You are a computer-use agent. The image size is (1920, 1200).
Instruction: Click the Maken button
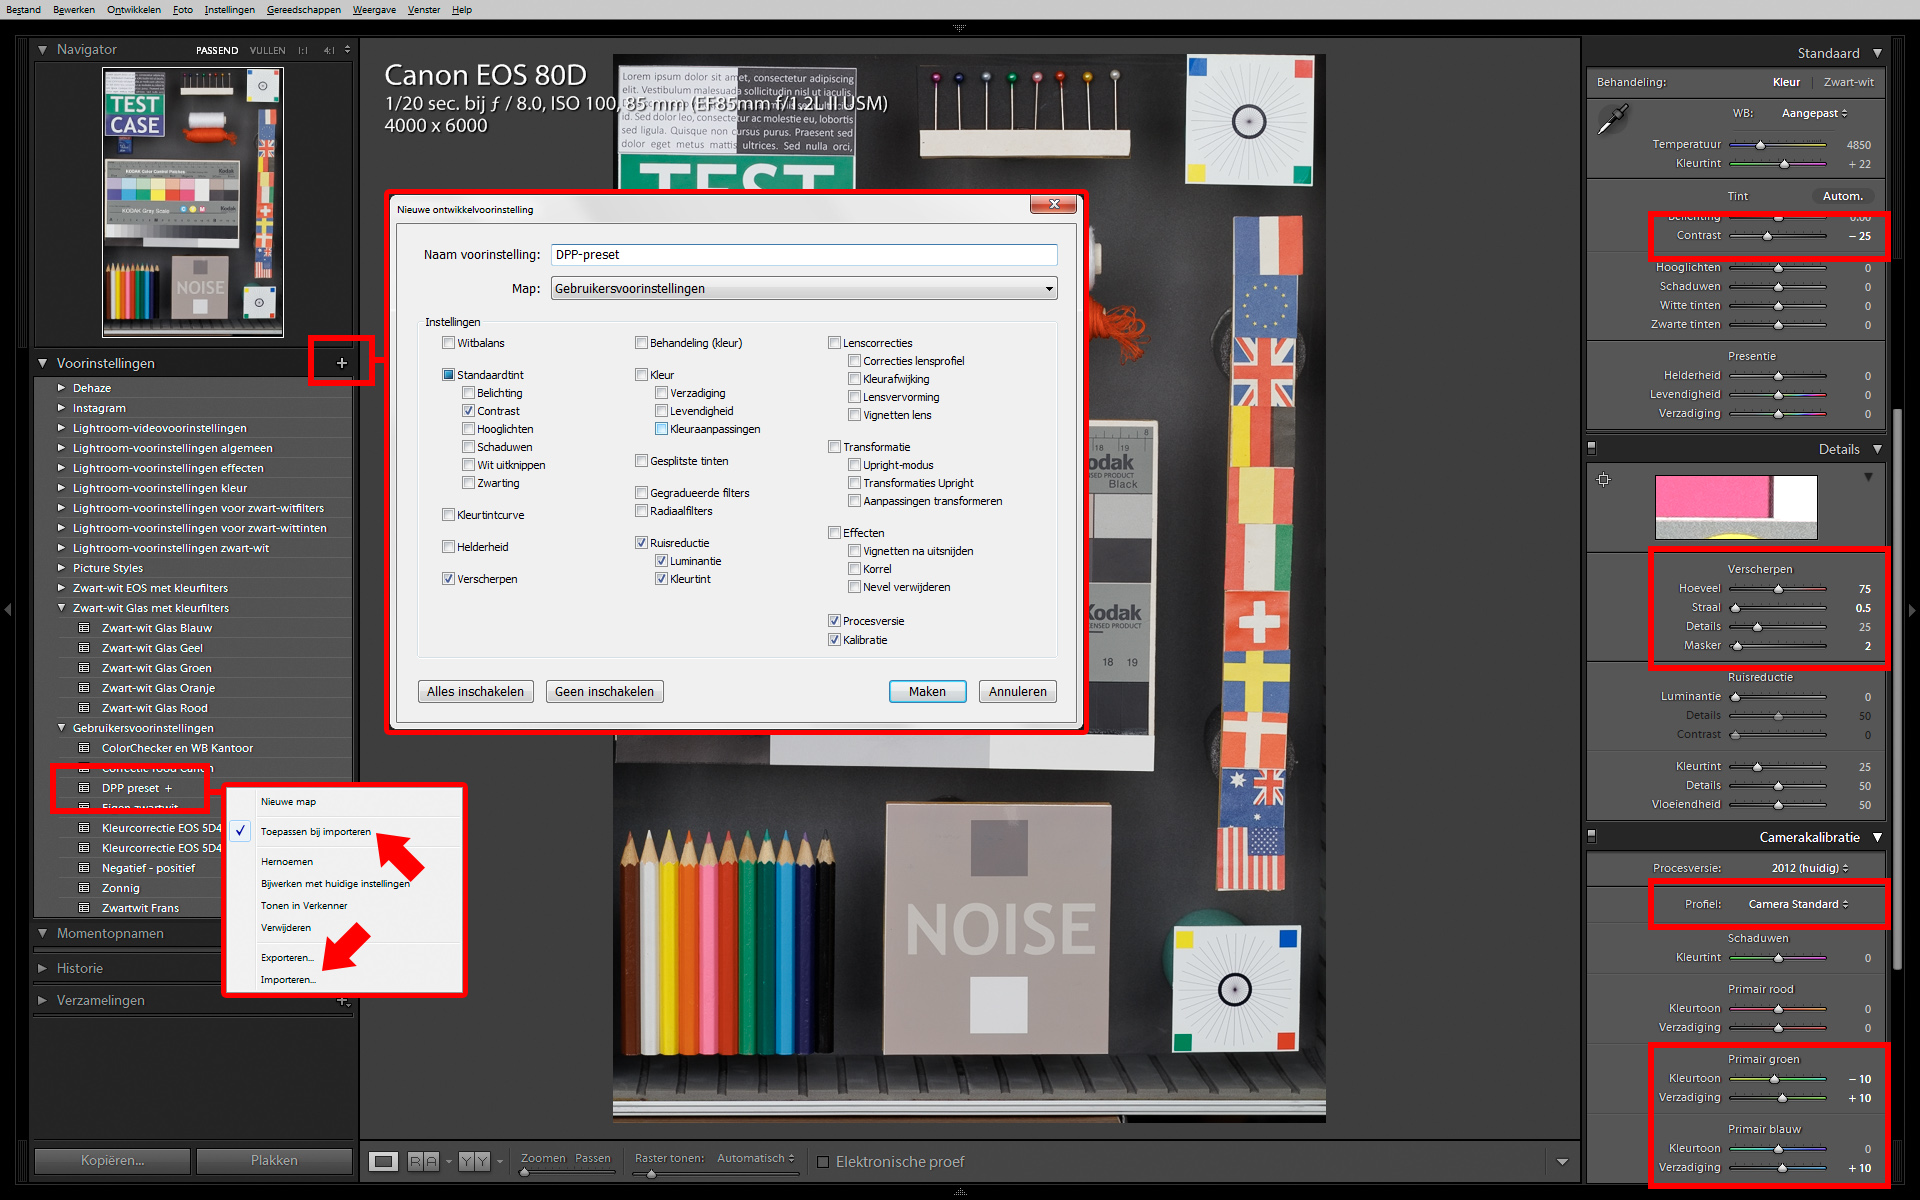pos(927,692)
